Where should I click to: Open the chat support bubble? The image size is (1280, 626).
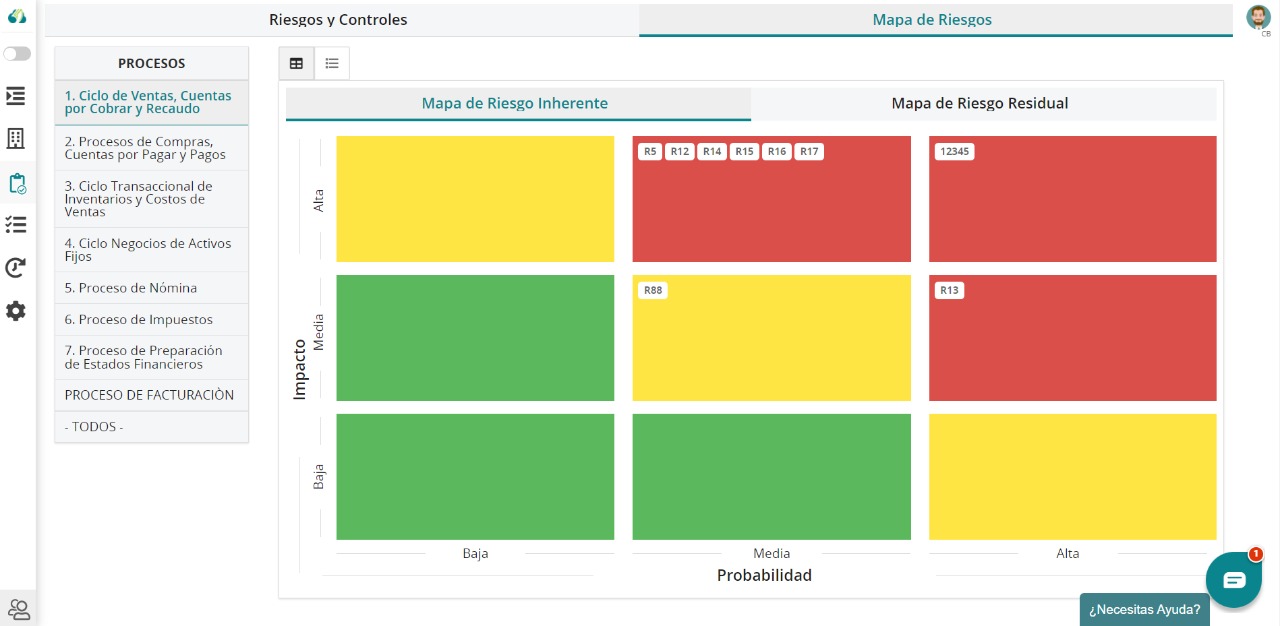(x=1233, y=580)
